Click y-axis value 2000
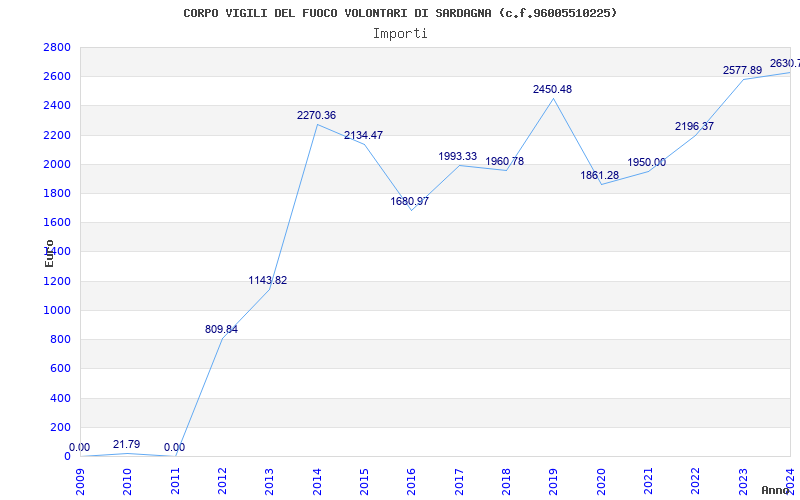 tap(57, 164)
